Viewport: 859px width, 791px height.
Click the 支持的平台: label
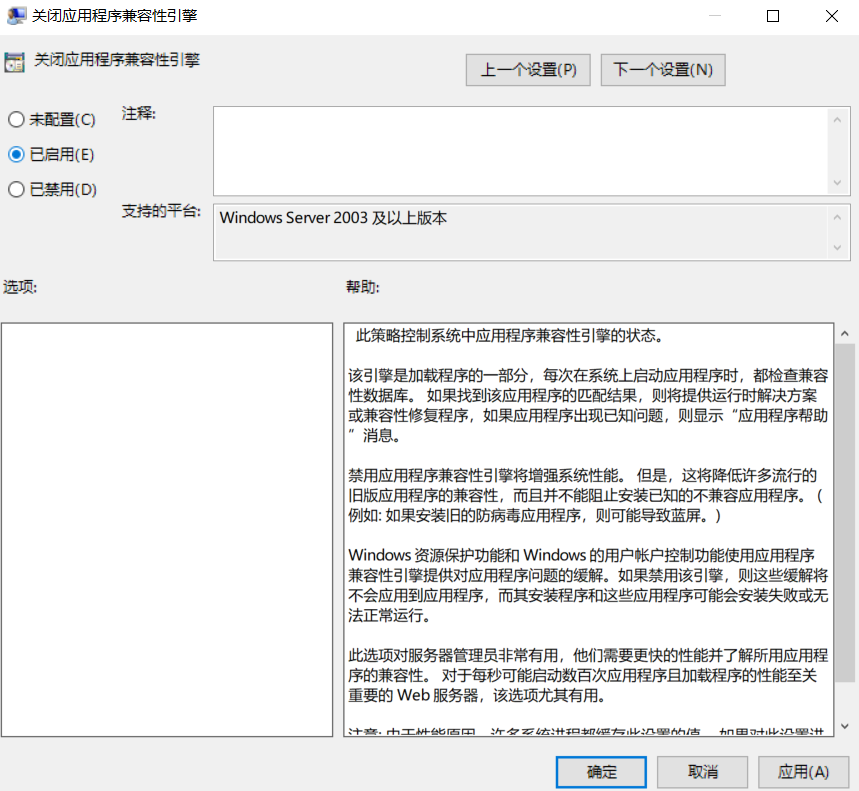click(x=161, y=211)
